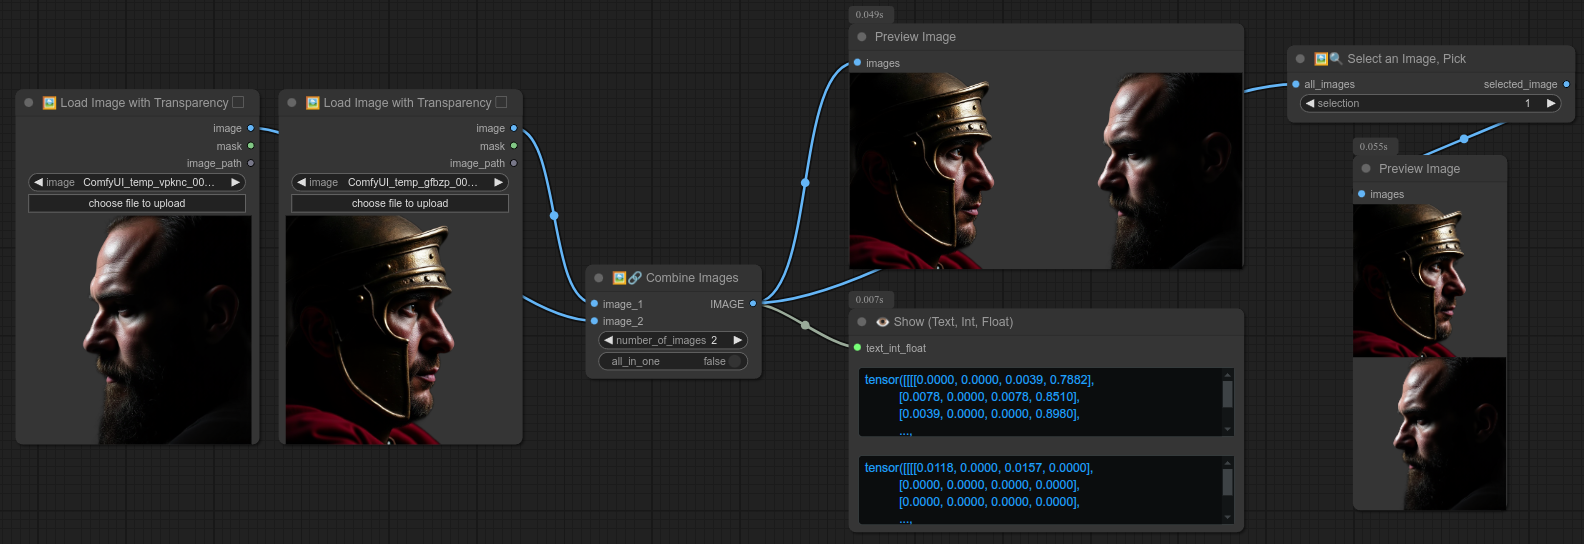Click choose file to upload in second loader node

click(400, 204)
